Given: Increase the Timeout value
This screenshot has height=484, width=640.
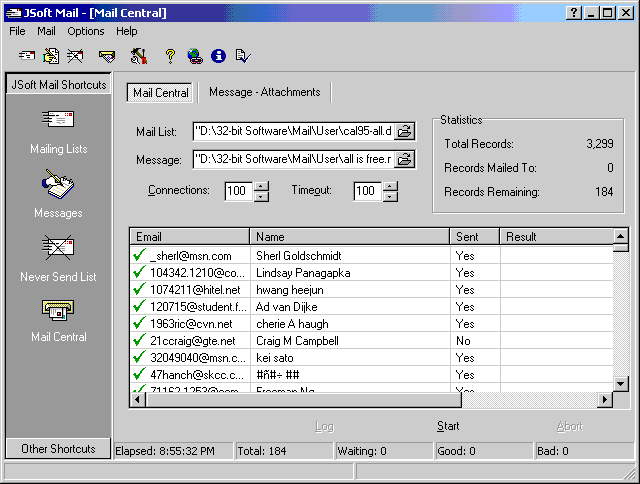Looking at the screenshot, I should pyautogui.click(x=390, y=186).
